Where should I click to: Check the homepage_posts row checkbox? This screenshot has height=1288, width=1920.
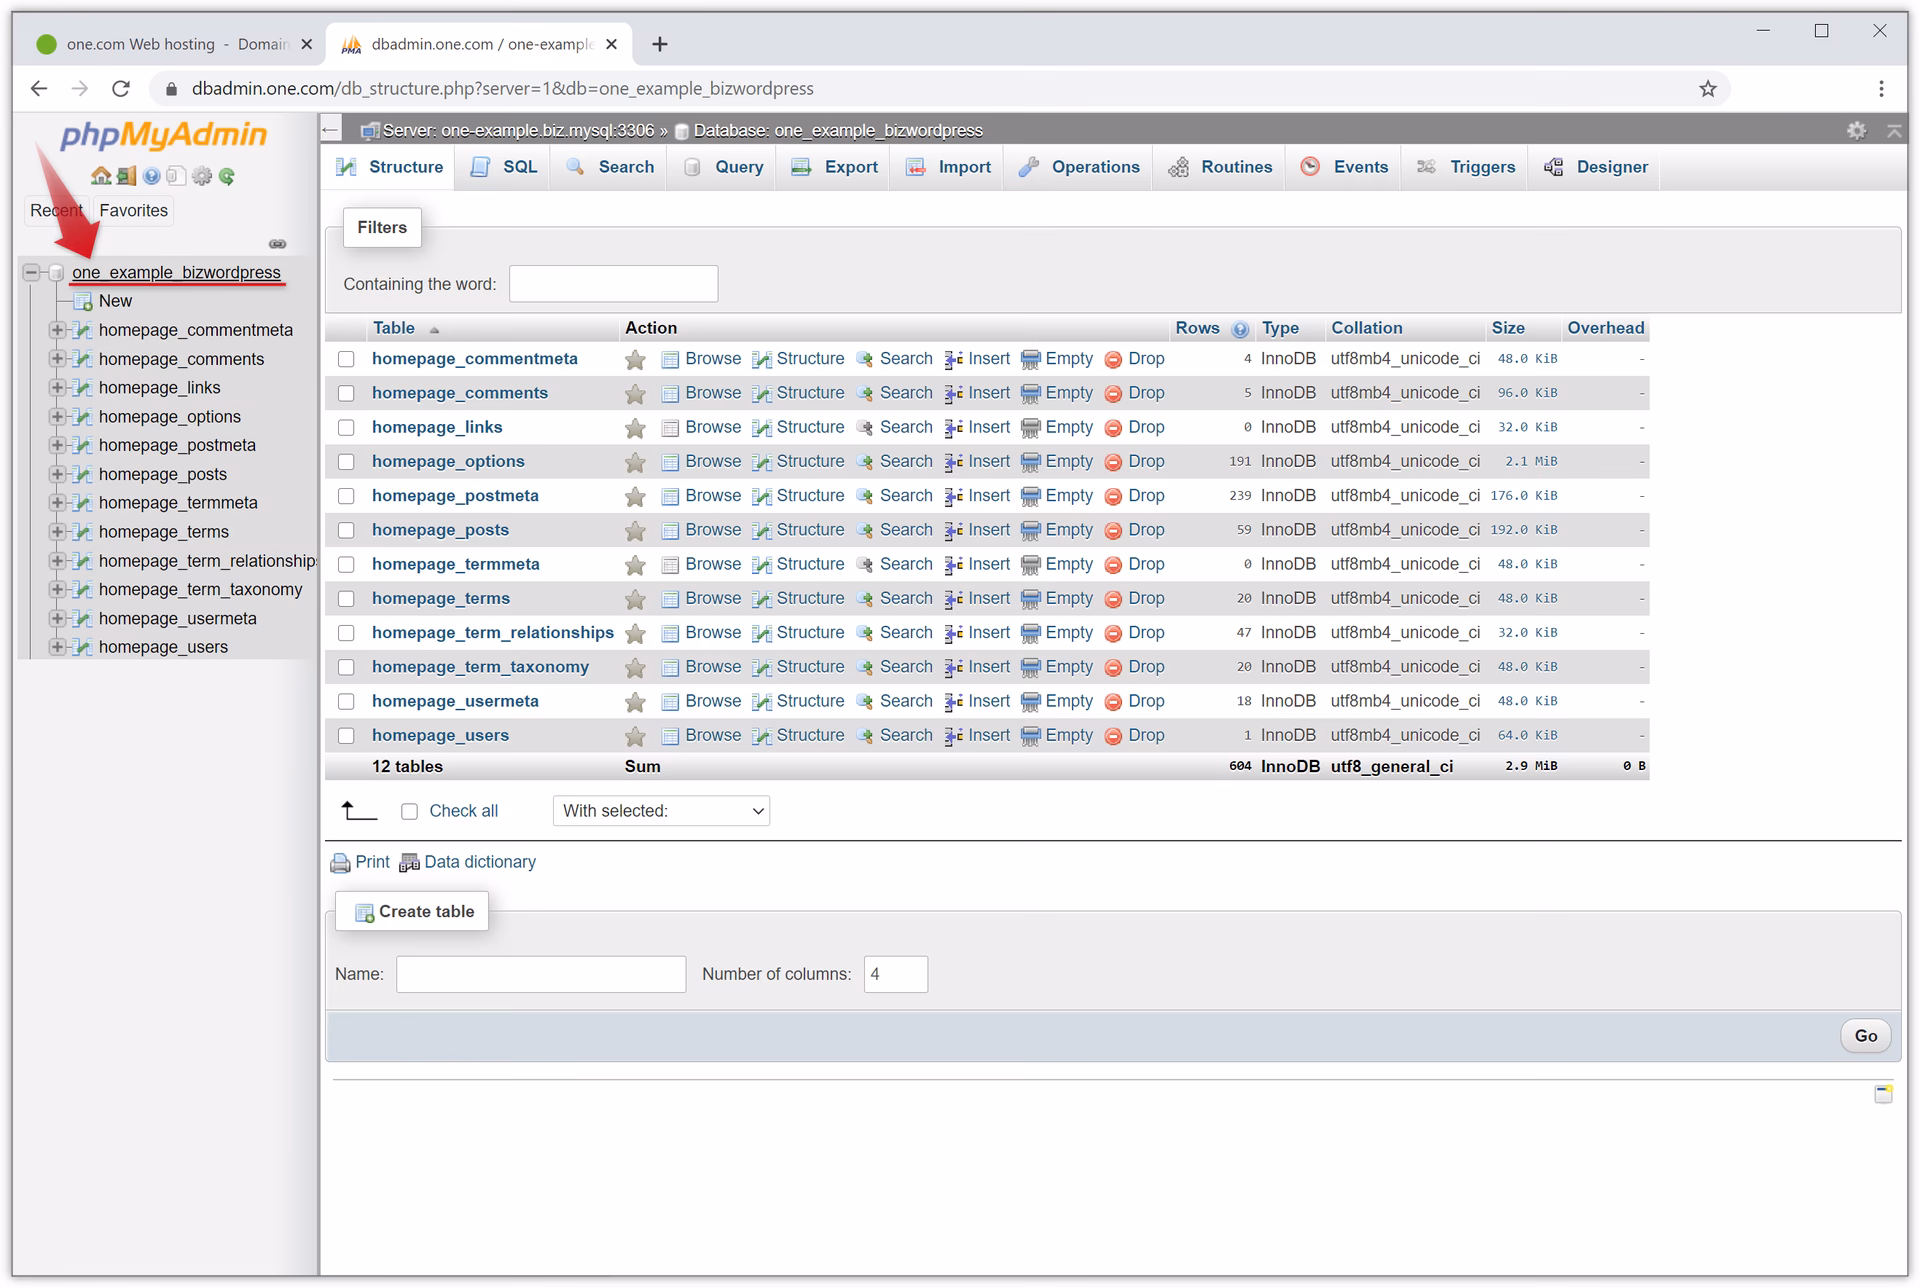346,531
